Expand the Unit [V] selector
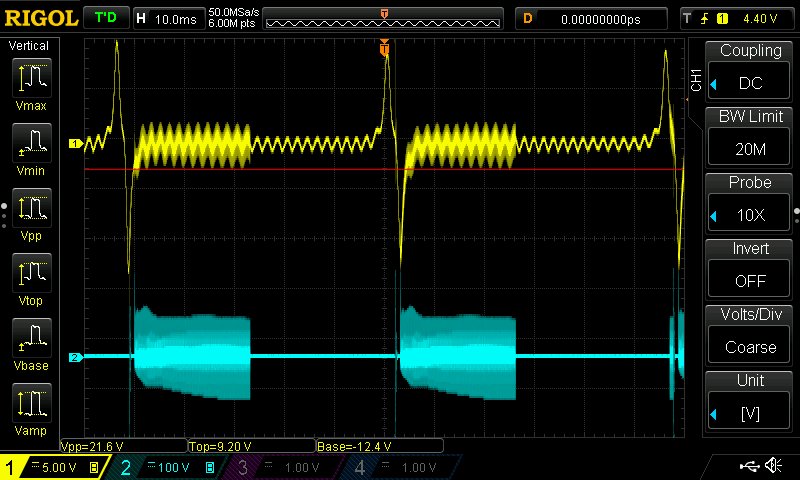The width and height of the screenshot is (800, 480). 750,401
